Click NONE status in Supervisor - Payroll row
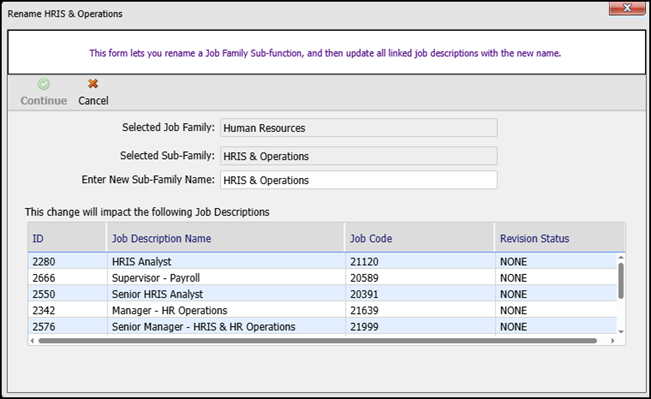The width and height of the screenshot is (651, 399). [x=513, y=278]
